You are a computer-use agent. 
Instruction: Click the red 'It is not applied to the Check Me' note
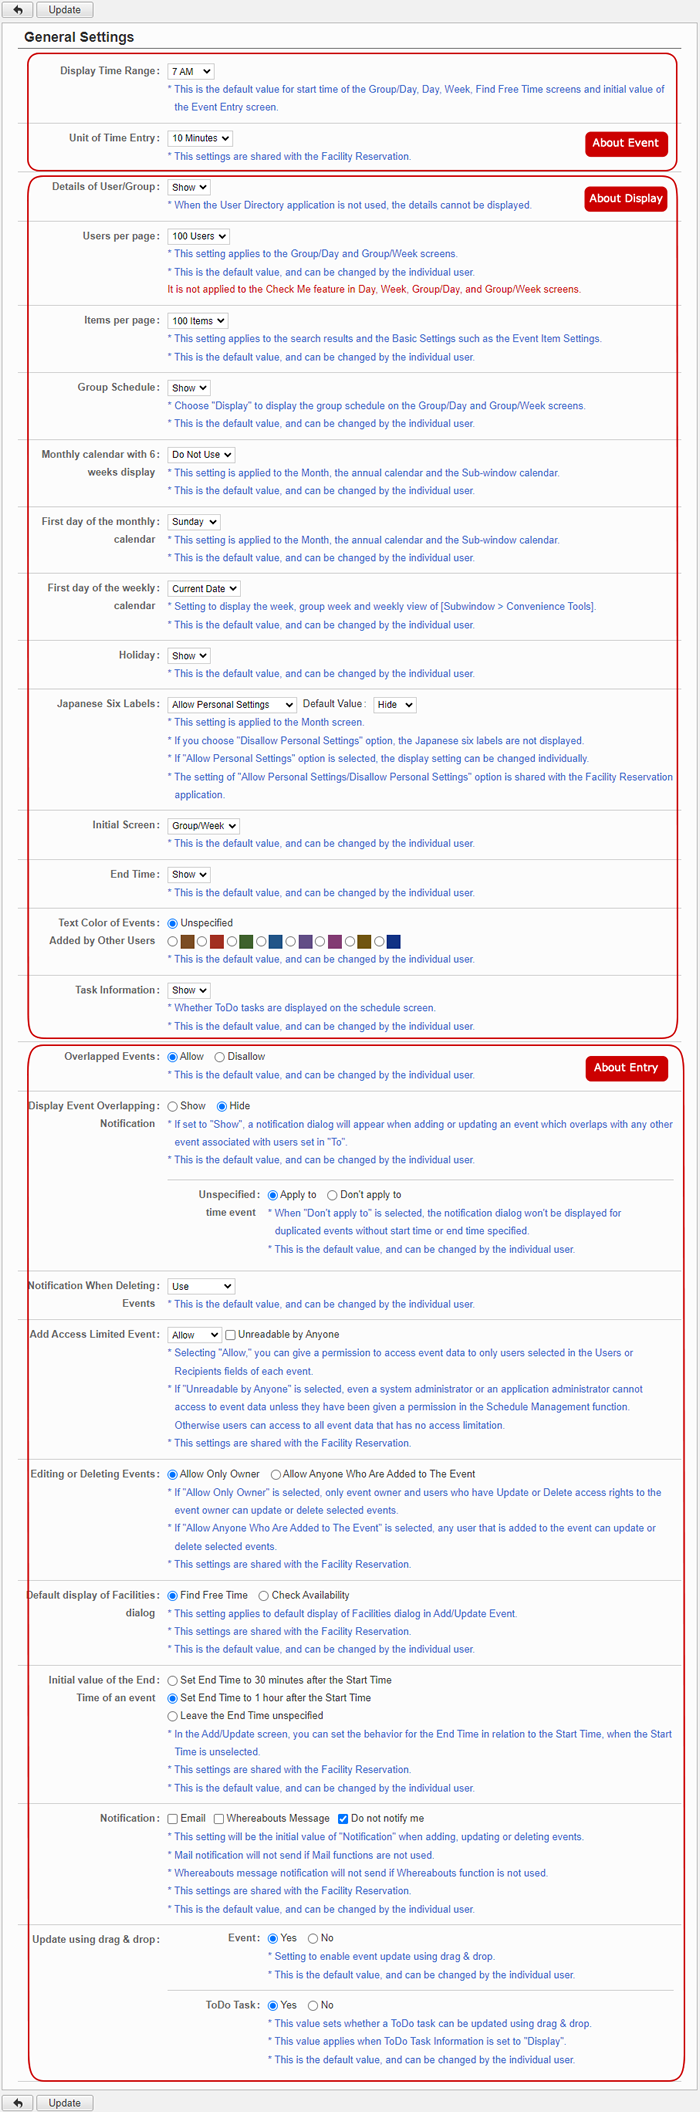[x=374, y=290]
